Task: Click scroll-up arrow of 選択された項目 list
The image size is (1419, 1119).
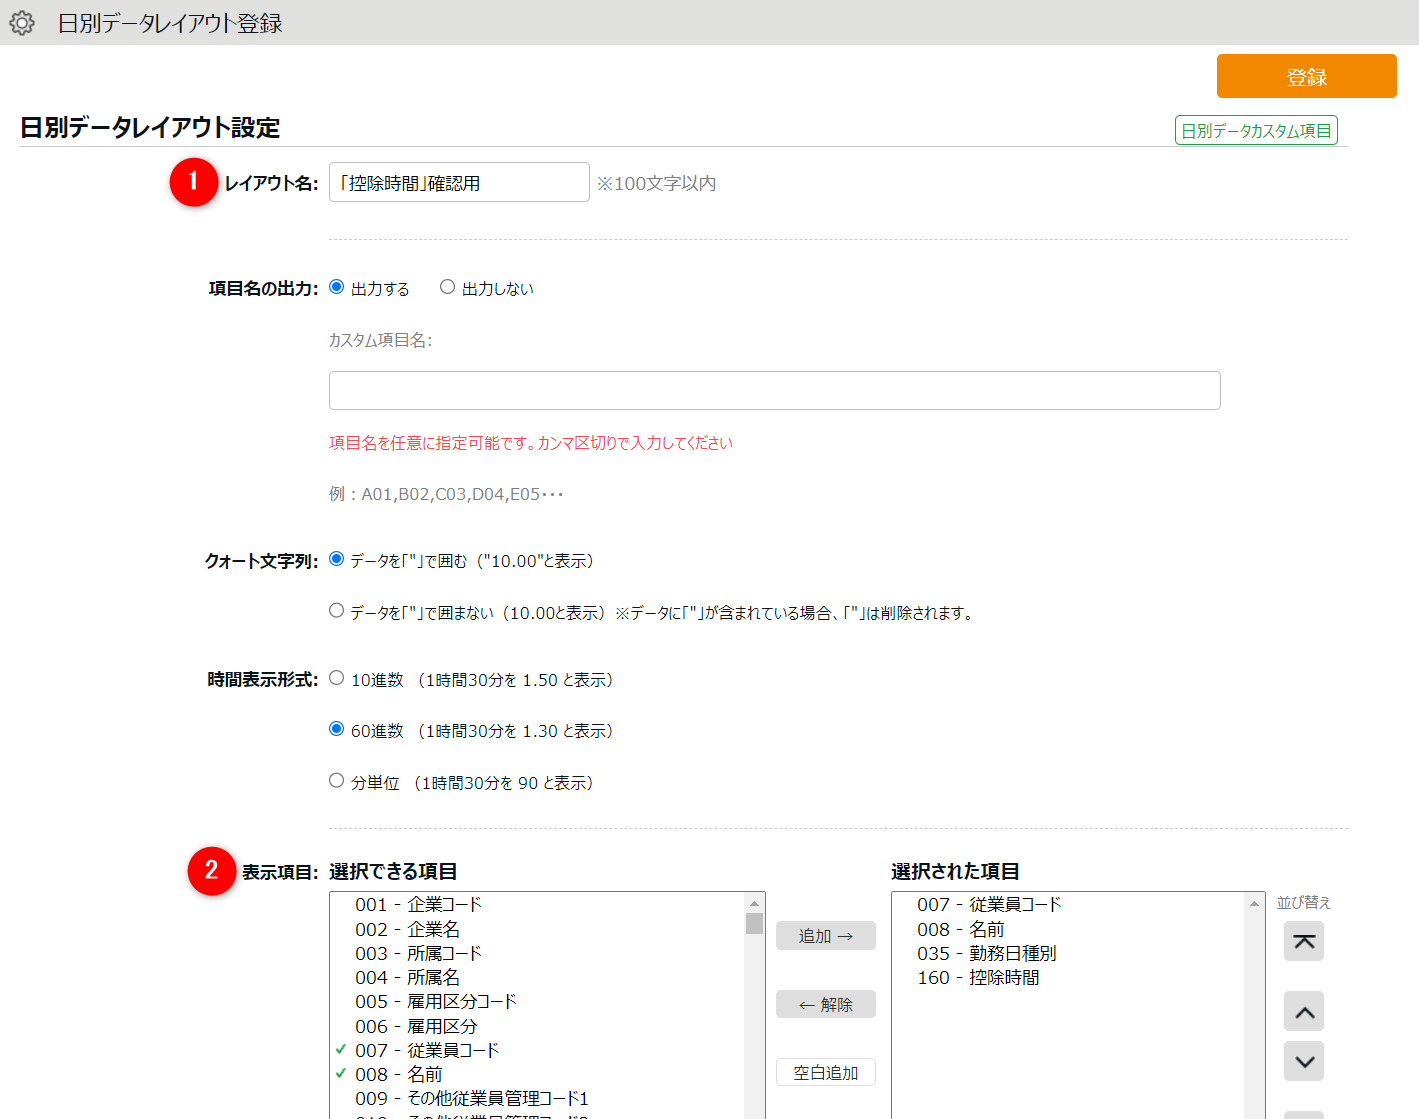Action: (x=1255, y=903)
